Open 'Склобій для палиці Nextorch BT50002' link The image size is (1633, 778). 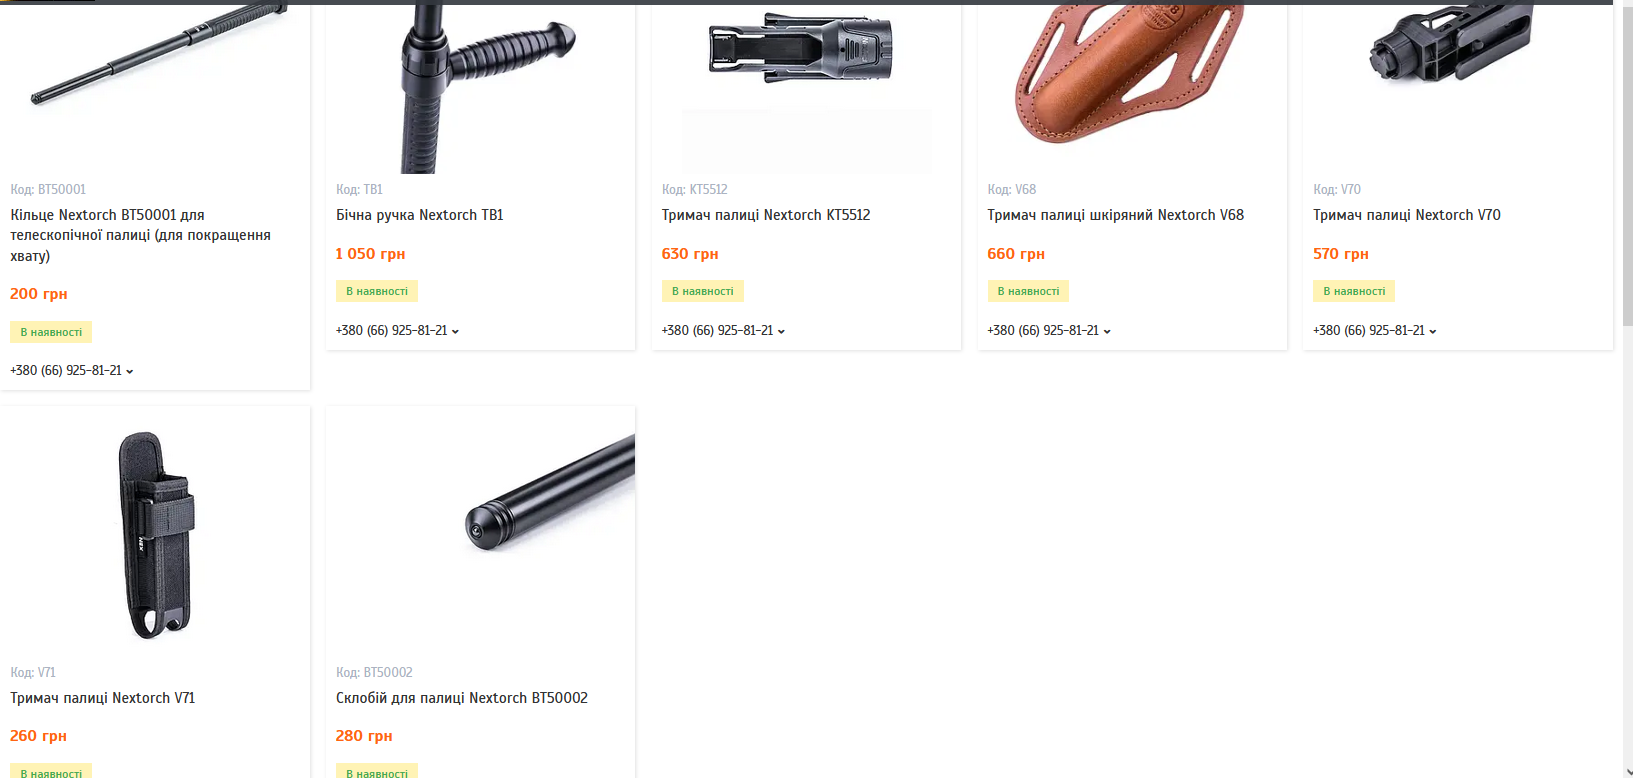point(462,698)
